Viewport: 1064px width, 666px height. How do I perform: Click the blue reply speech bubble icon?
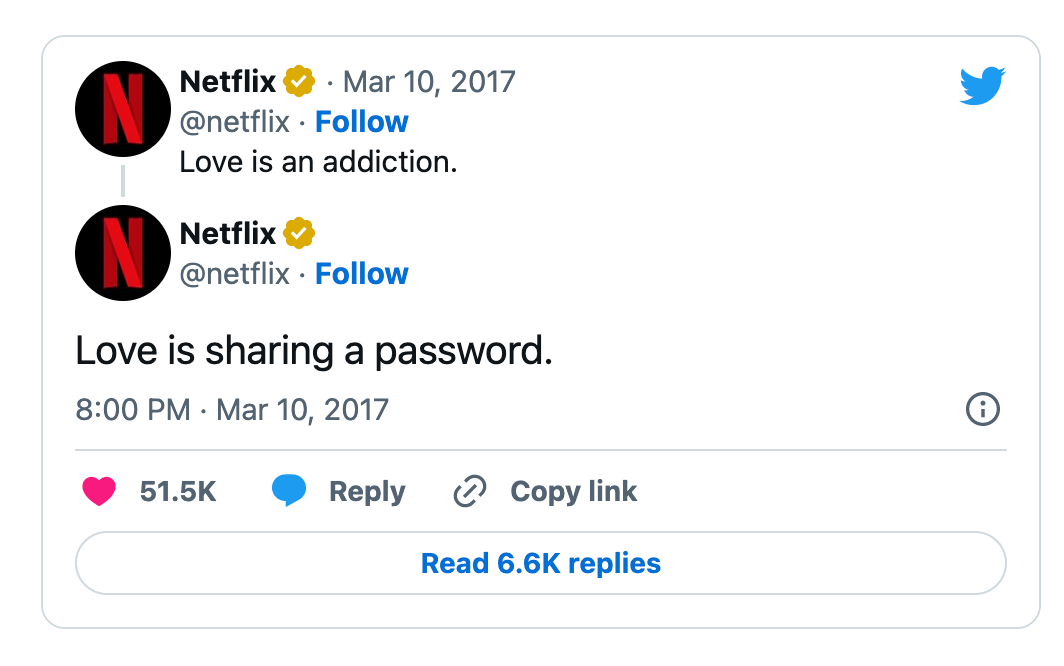click(x=289, y=491)
